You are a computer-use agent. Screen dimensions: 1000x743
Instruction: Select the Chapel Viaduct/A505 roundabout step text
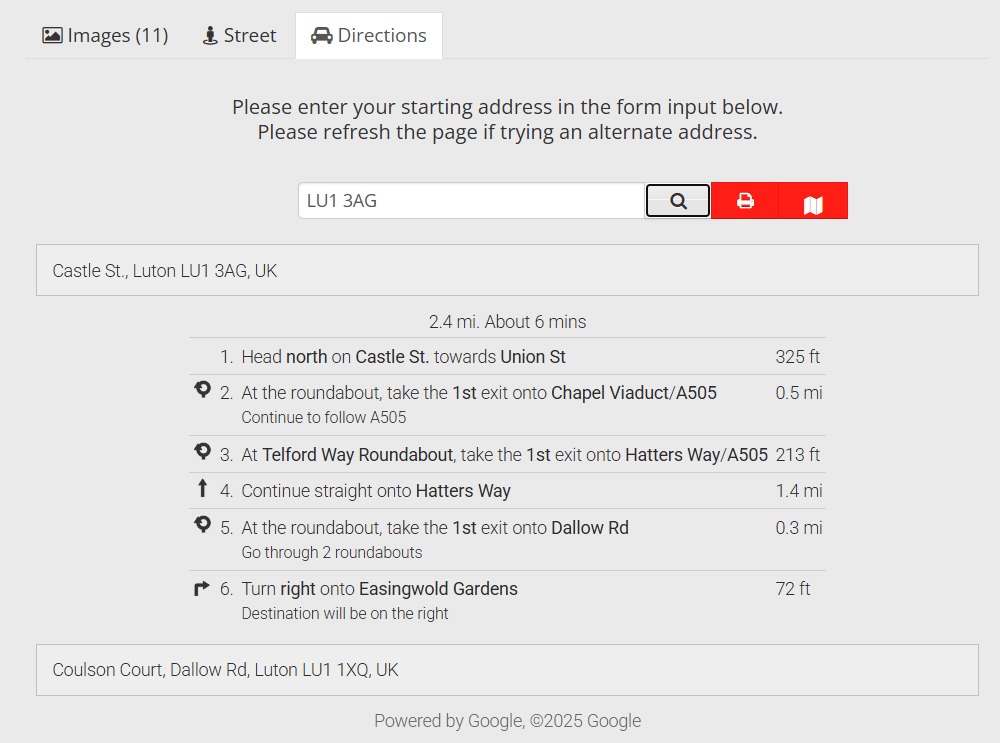[x=479, y=393]
